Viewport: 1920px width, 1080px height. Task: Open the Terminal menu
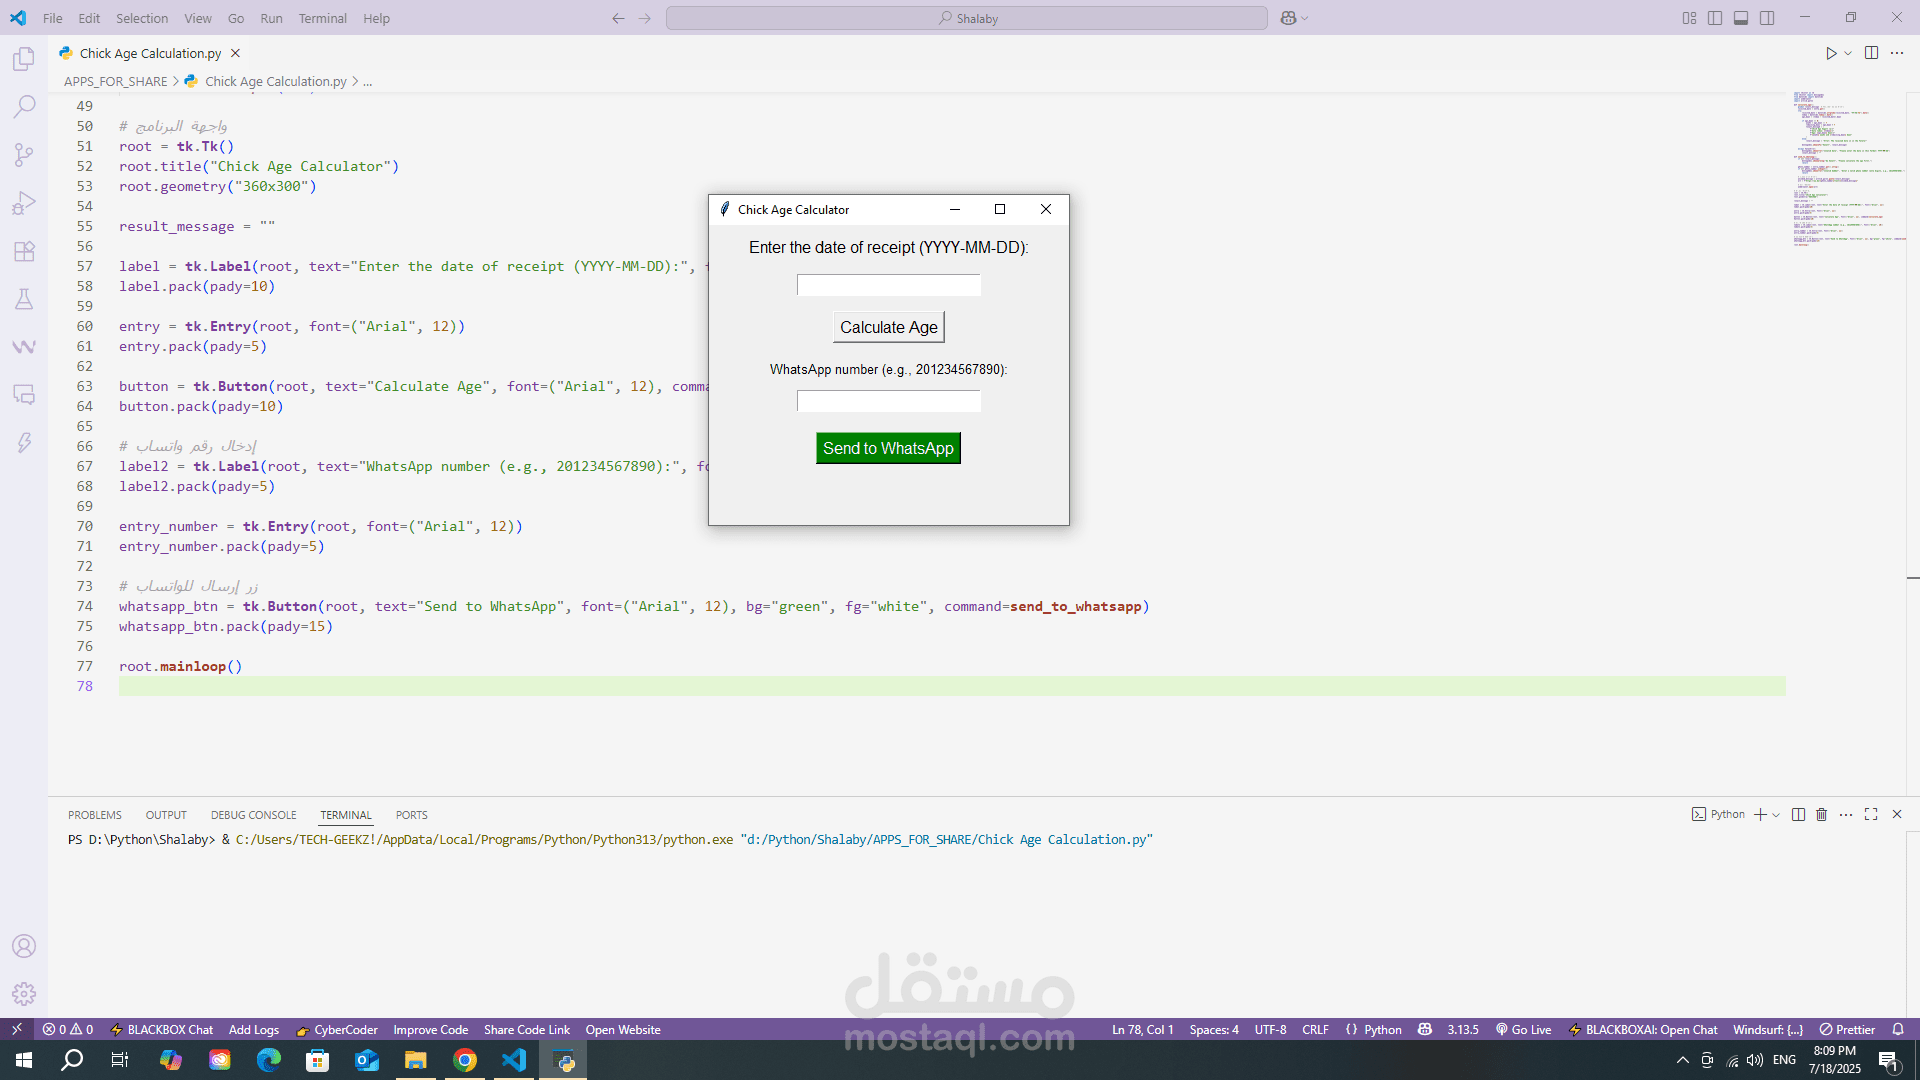point(322,18)
